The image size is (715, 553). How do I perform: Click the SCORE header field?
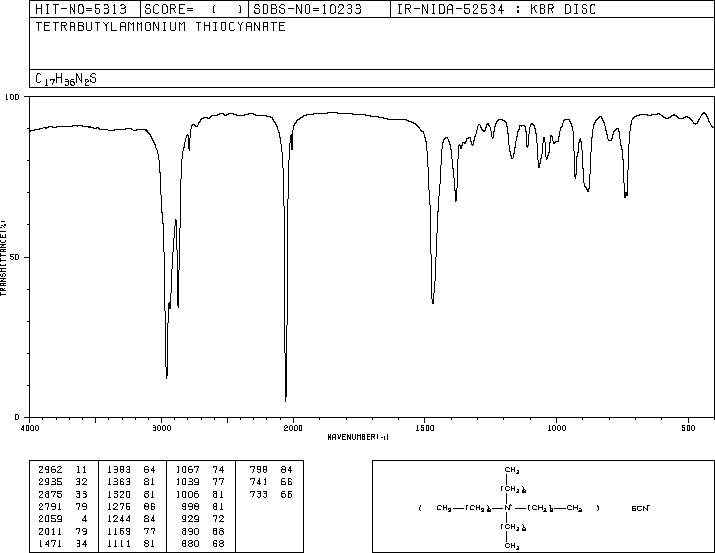click(x=194, y=9)
